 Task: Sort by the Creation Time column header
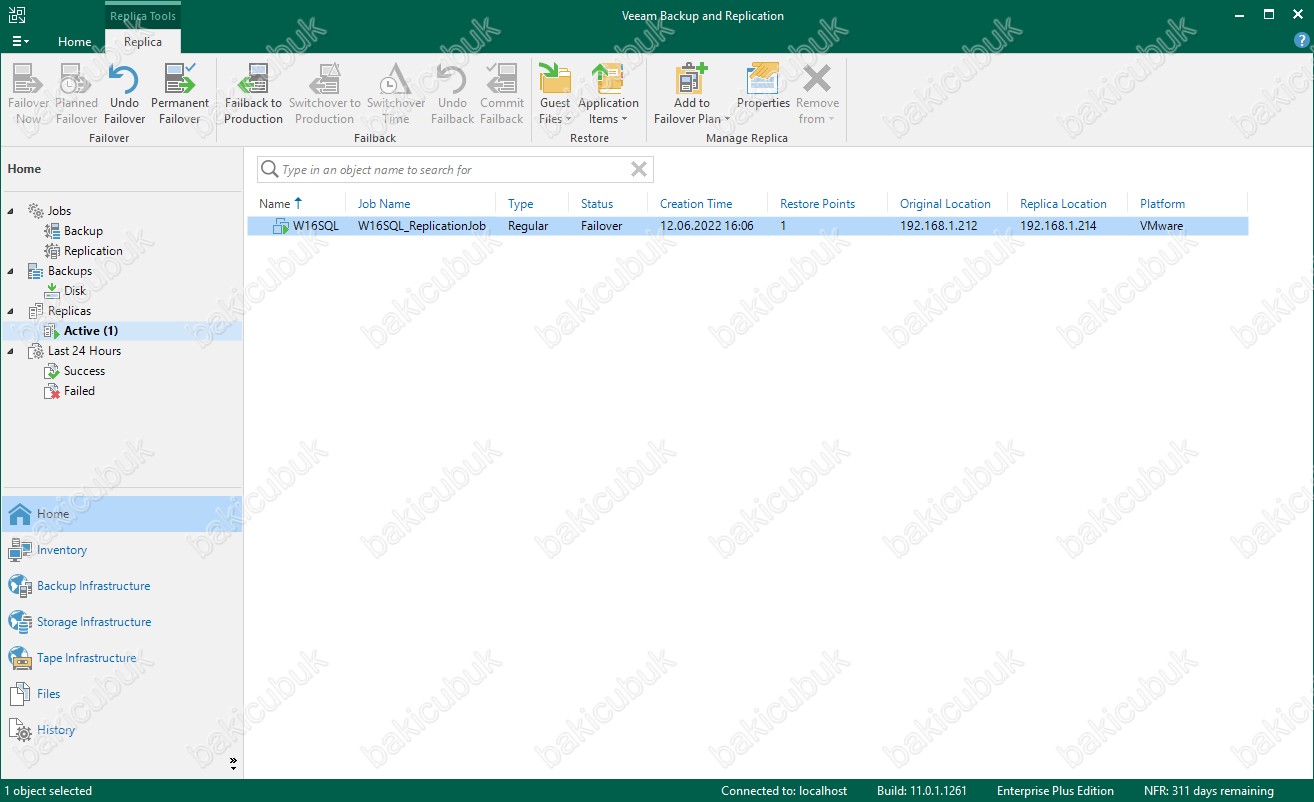696,204
